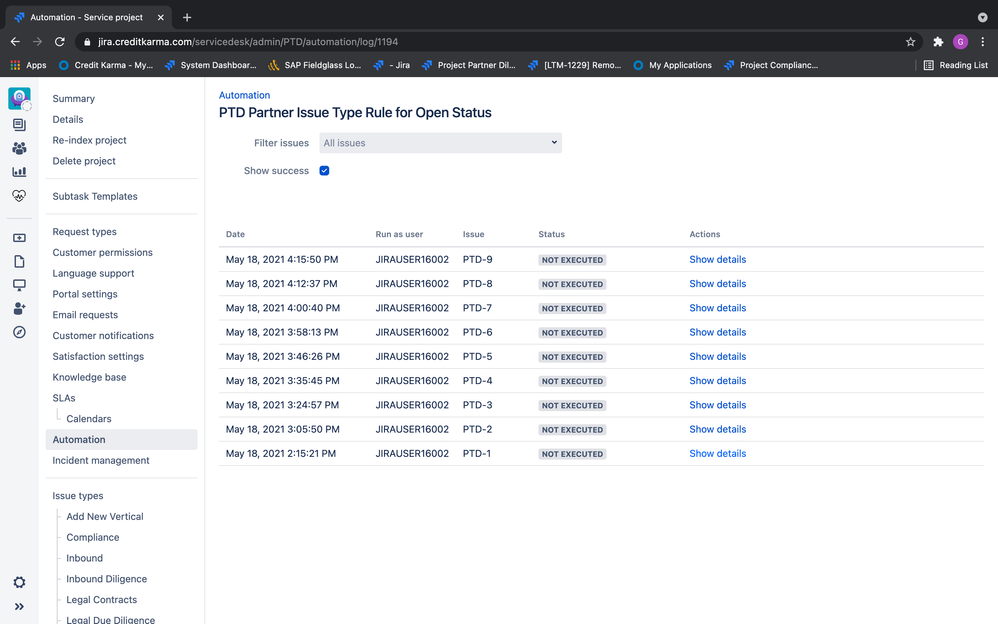The height and width of the screenshot is (624, 998).
Task: Click the project health monitor heart icon
Action: pyautogui.click(x=19, y=196)
